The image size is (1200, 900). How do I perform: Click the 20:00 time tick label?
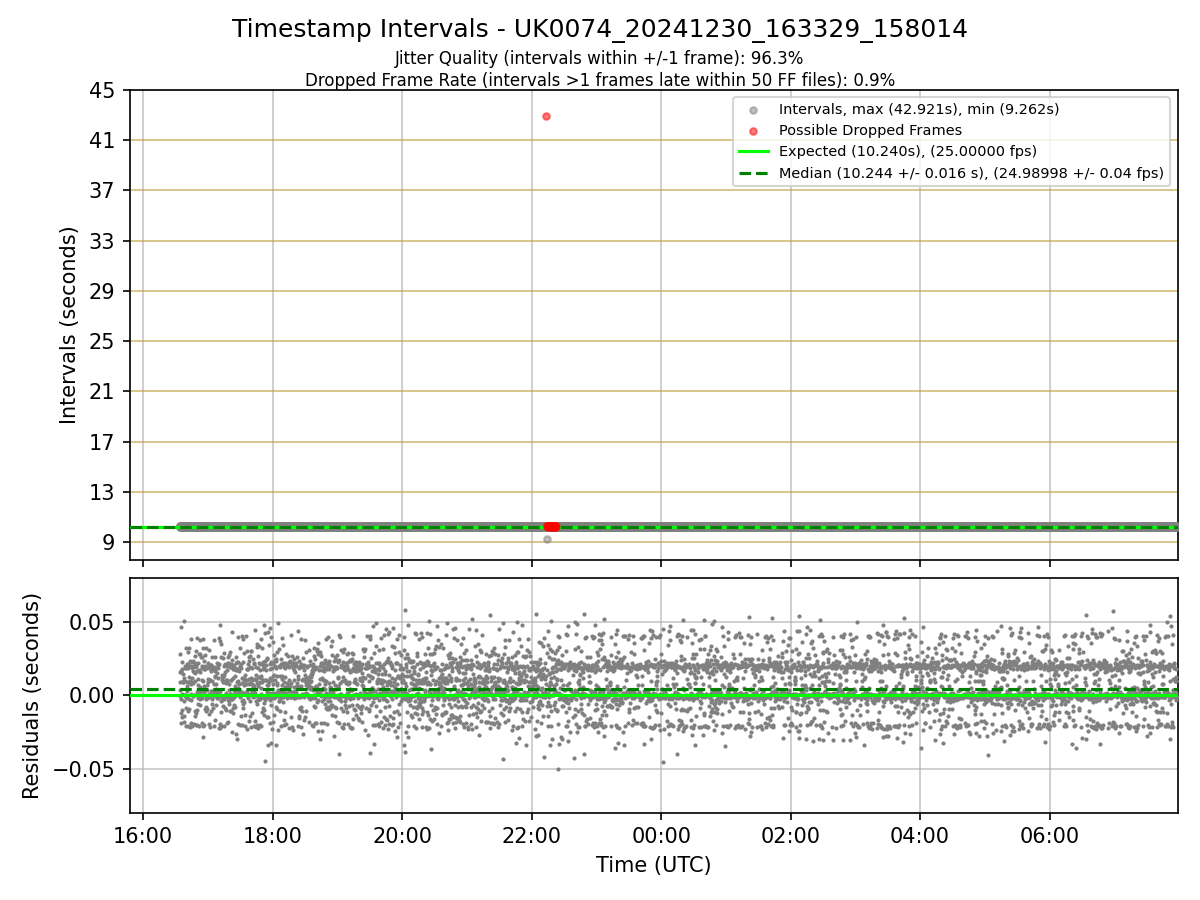tap(402, 834)
